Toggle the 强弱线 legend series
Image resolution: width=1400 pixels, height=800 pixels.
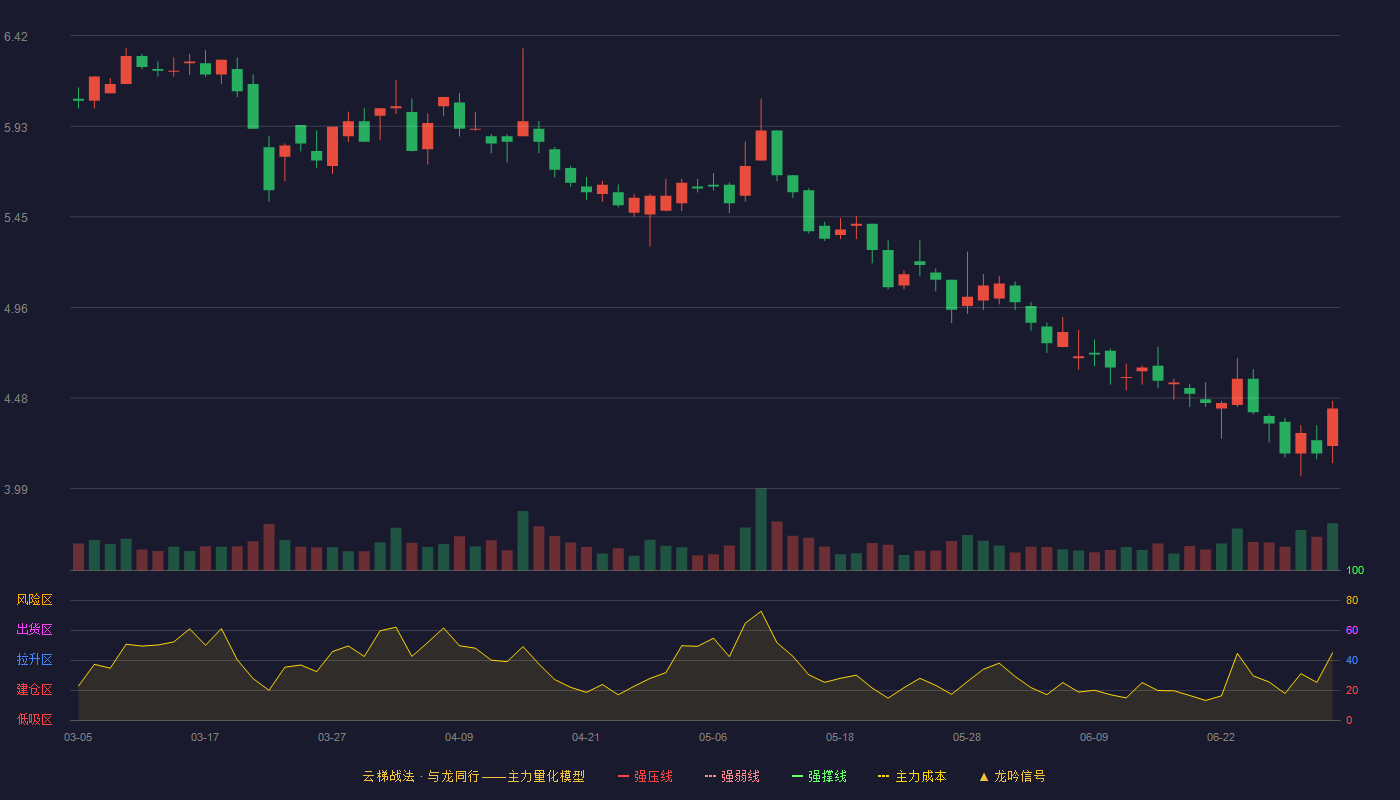pyautogui.click(x=732, y=776)
